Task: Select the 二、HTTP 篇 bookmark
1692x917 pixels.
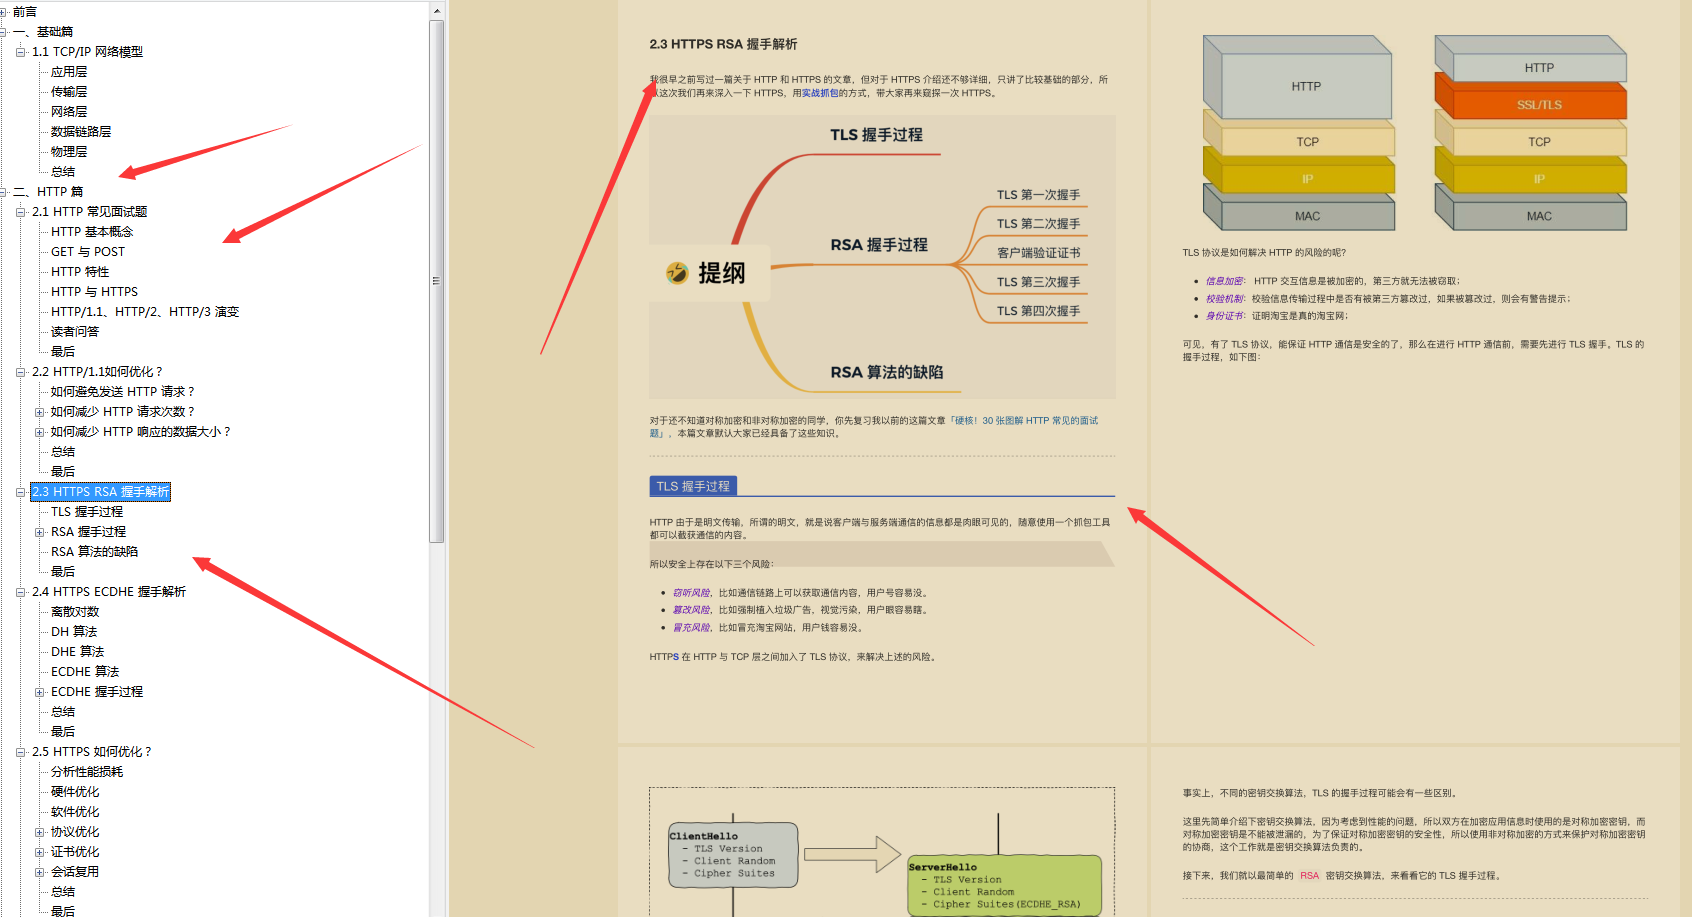Action: coord(48,192)
